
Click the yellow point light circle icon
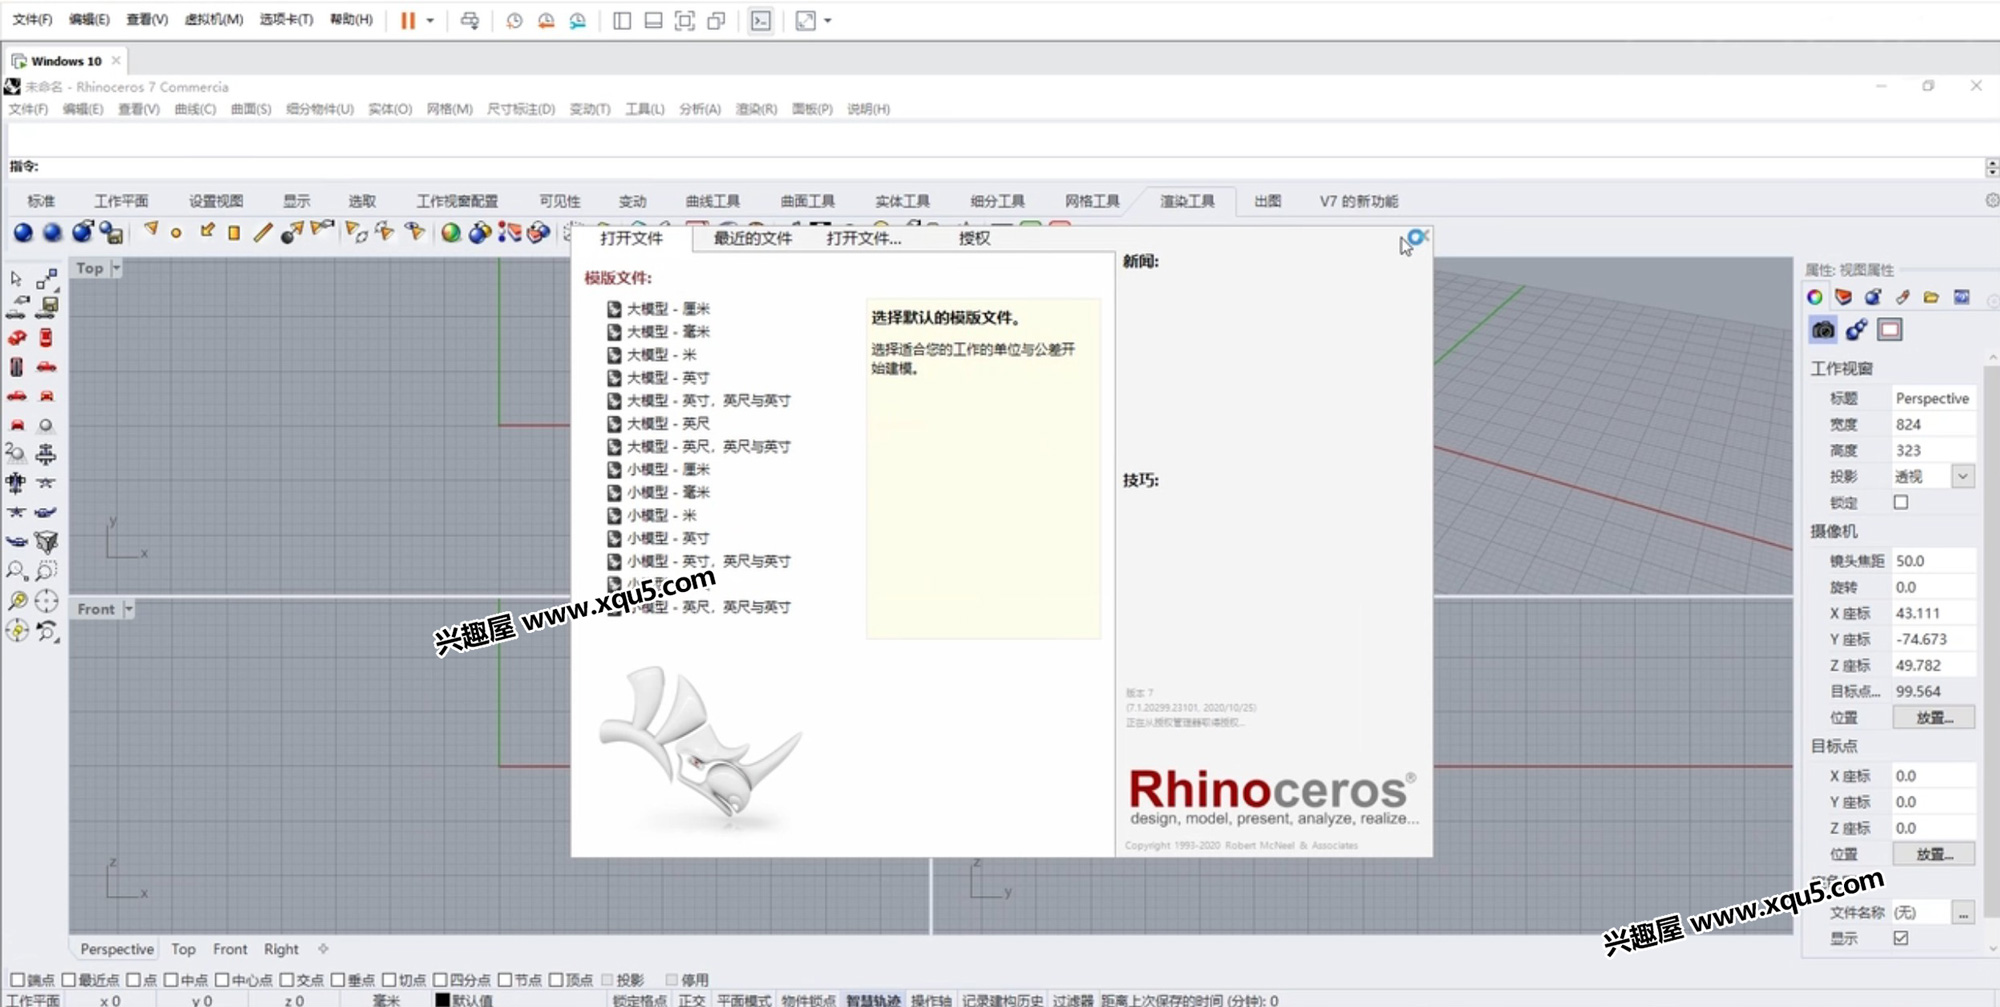coord(176,233)
